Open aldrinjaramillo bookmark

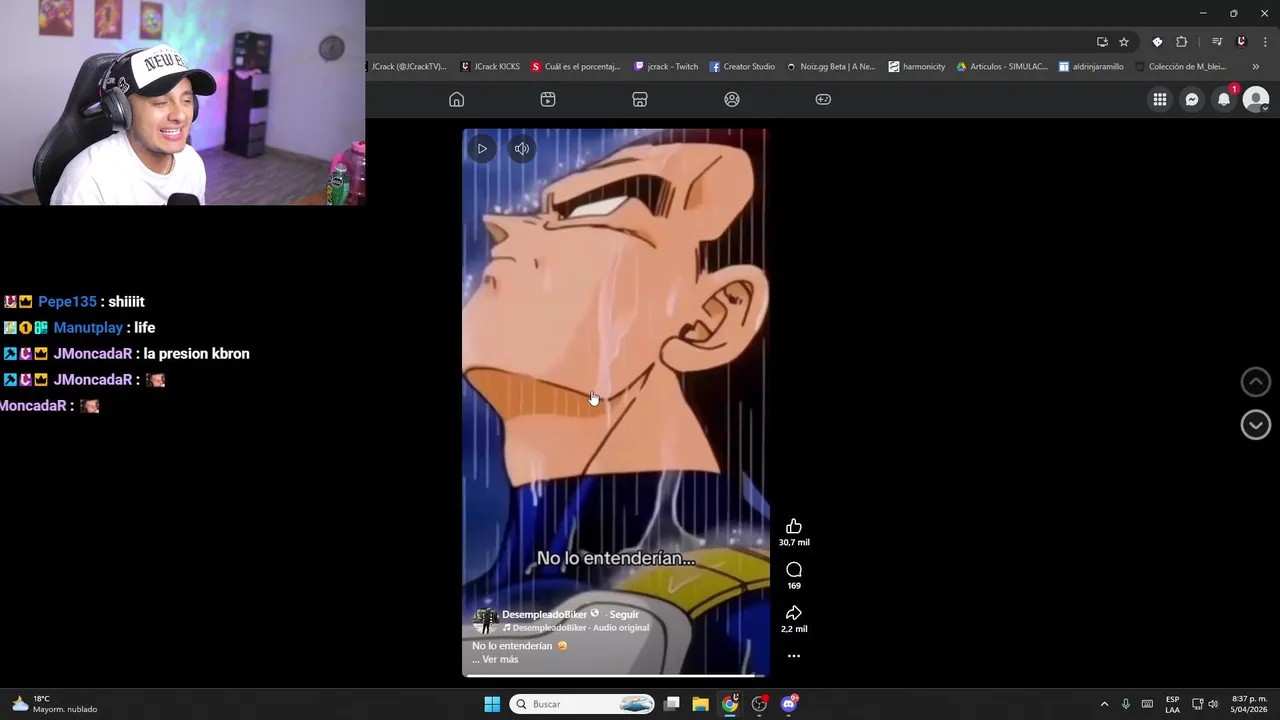tap(1091, 67)
